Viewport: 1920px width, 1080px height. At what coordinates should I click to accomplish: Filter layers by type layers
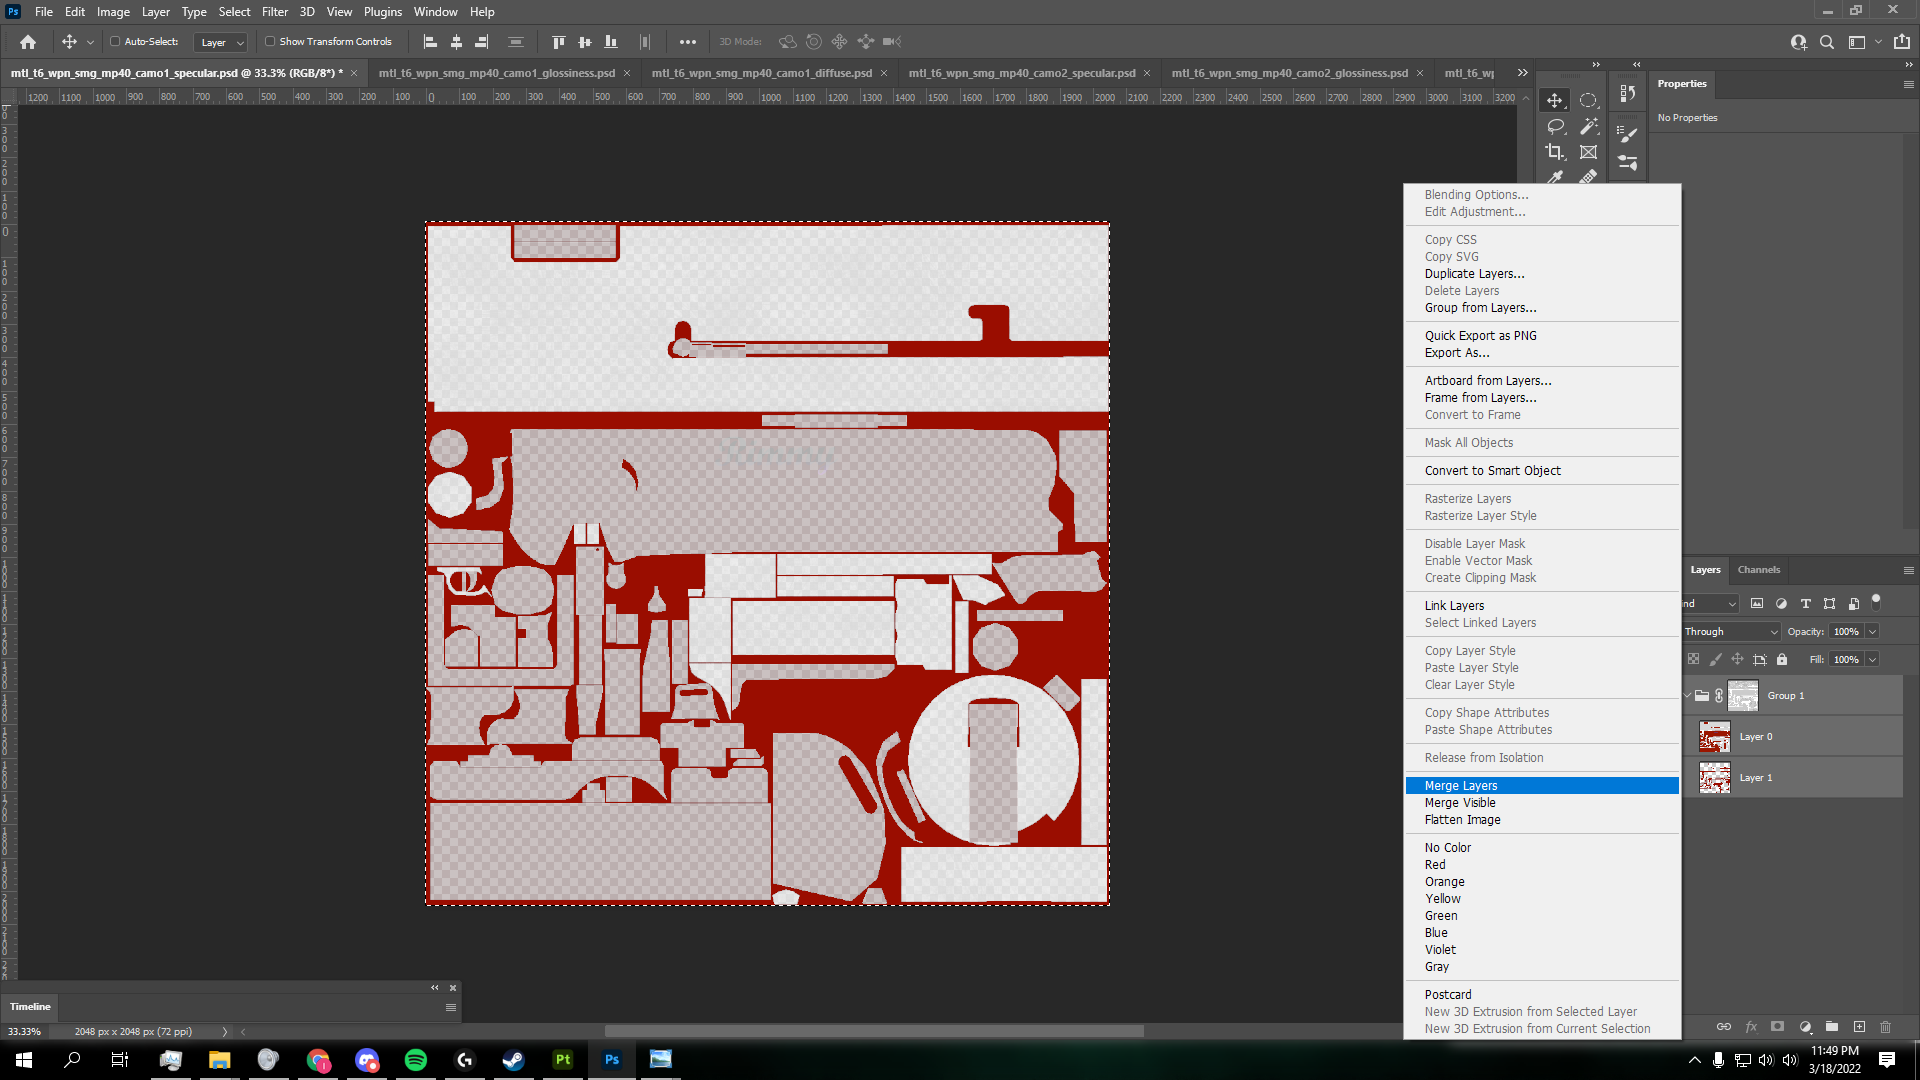1805,604
